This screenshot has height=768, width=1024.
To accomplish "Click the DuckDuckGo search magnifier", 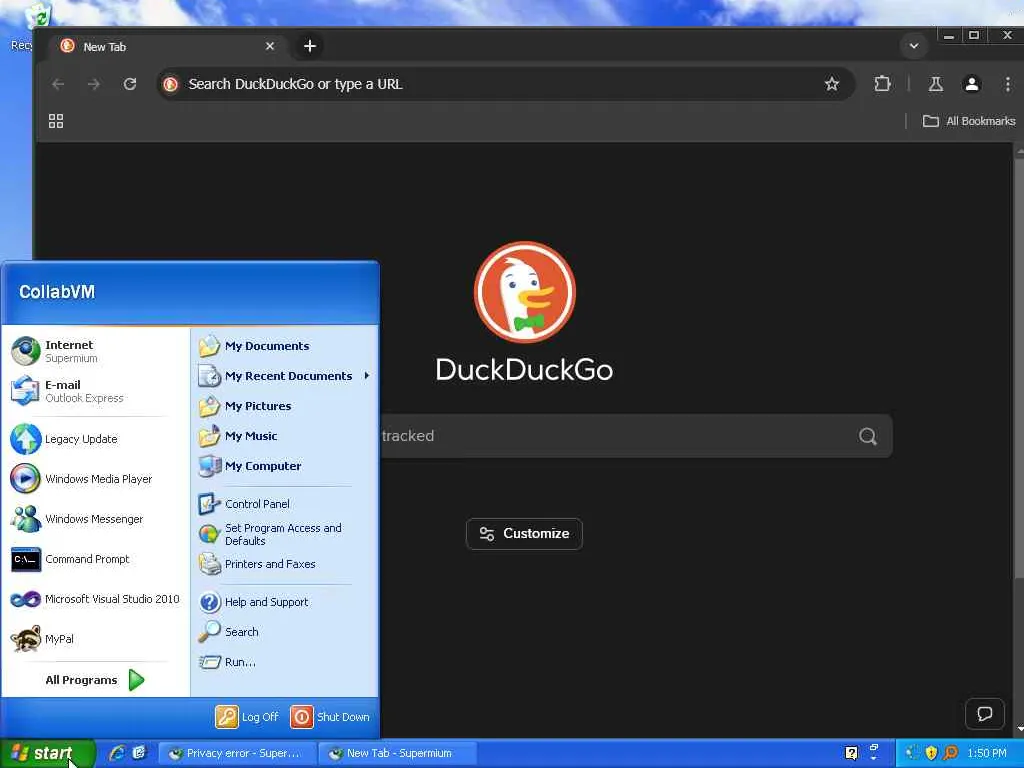I will tap(867, 436).
